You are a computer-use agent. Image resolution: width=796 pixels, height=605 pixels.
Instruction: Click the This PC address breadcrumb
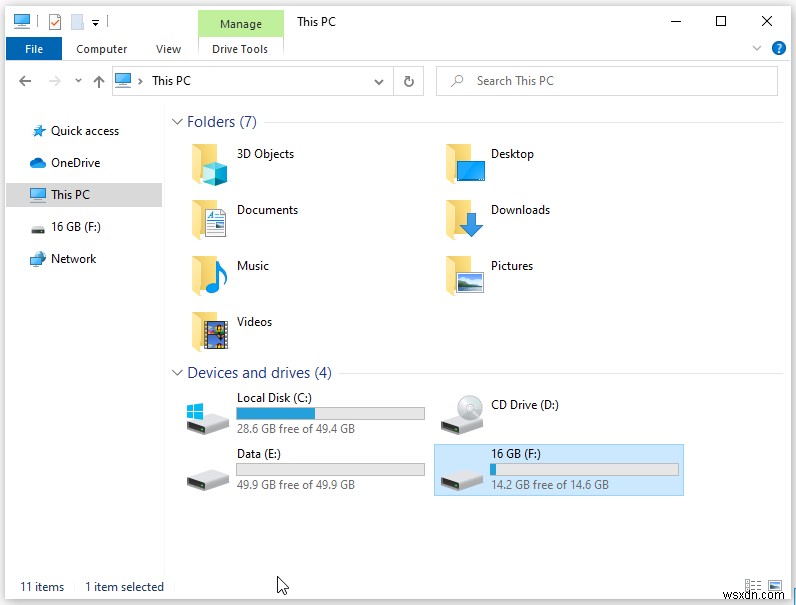(x=172, y=81)
